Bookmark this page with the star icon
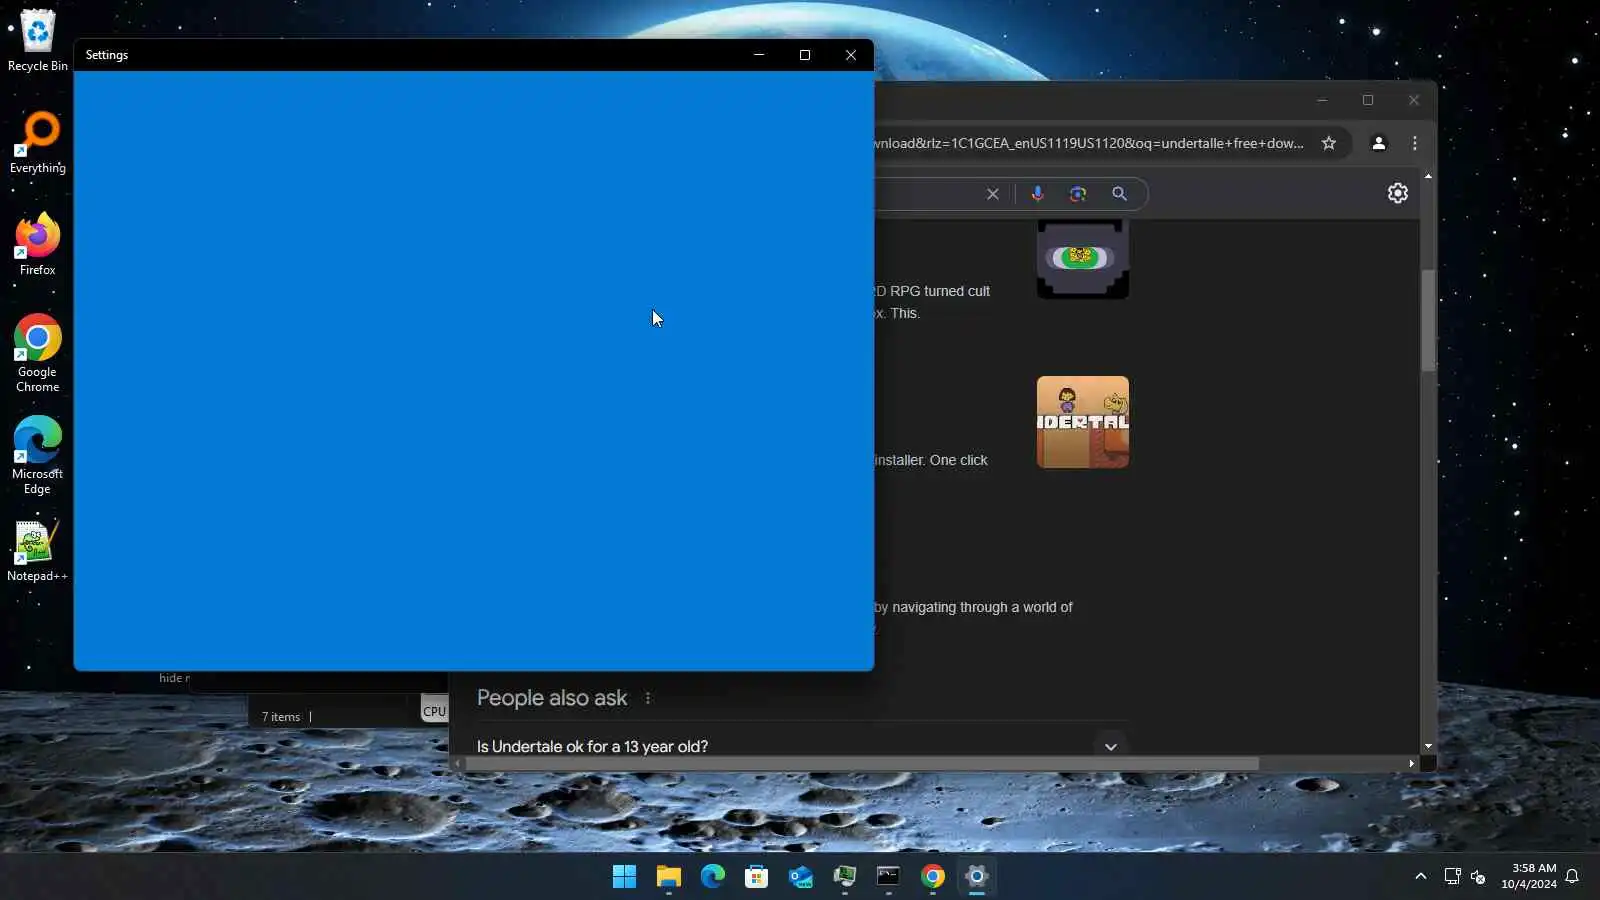The width and height of the screenshot is (1600, 900). [x=1329, y=143]
